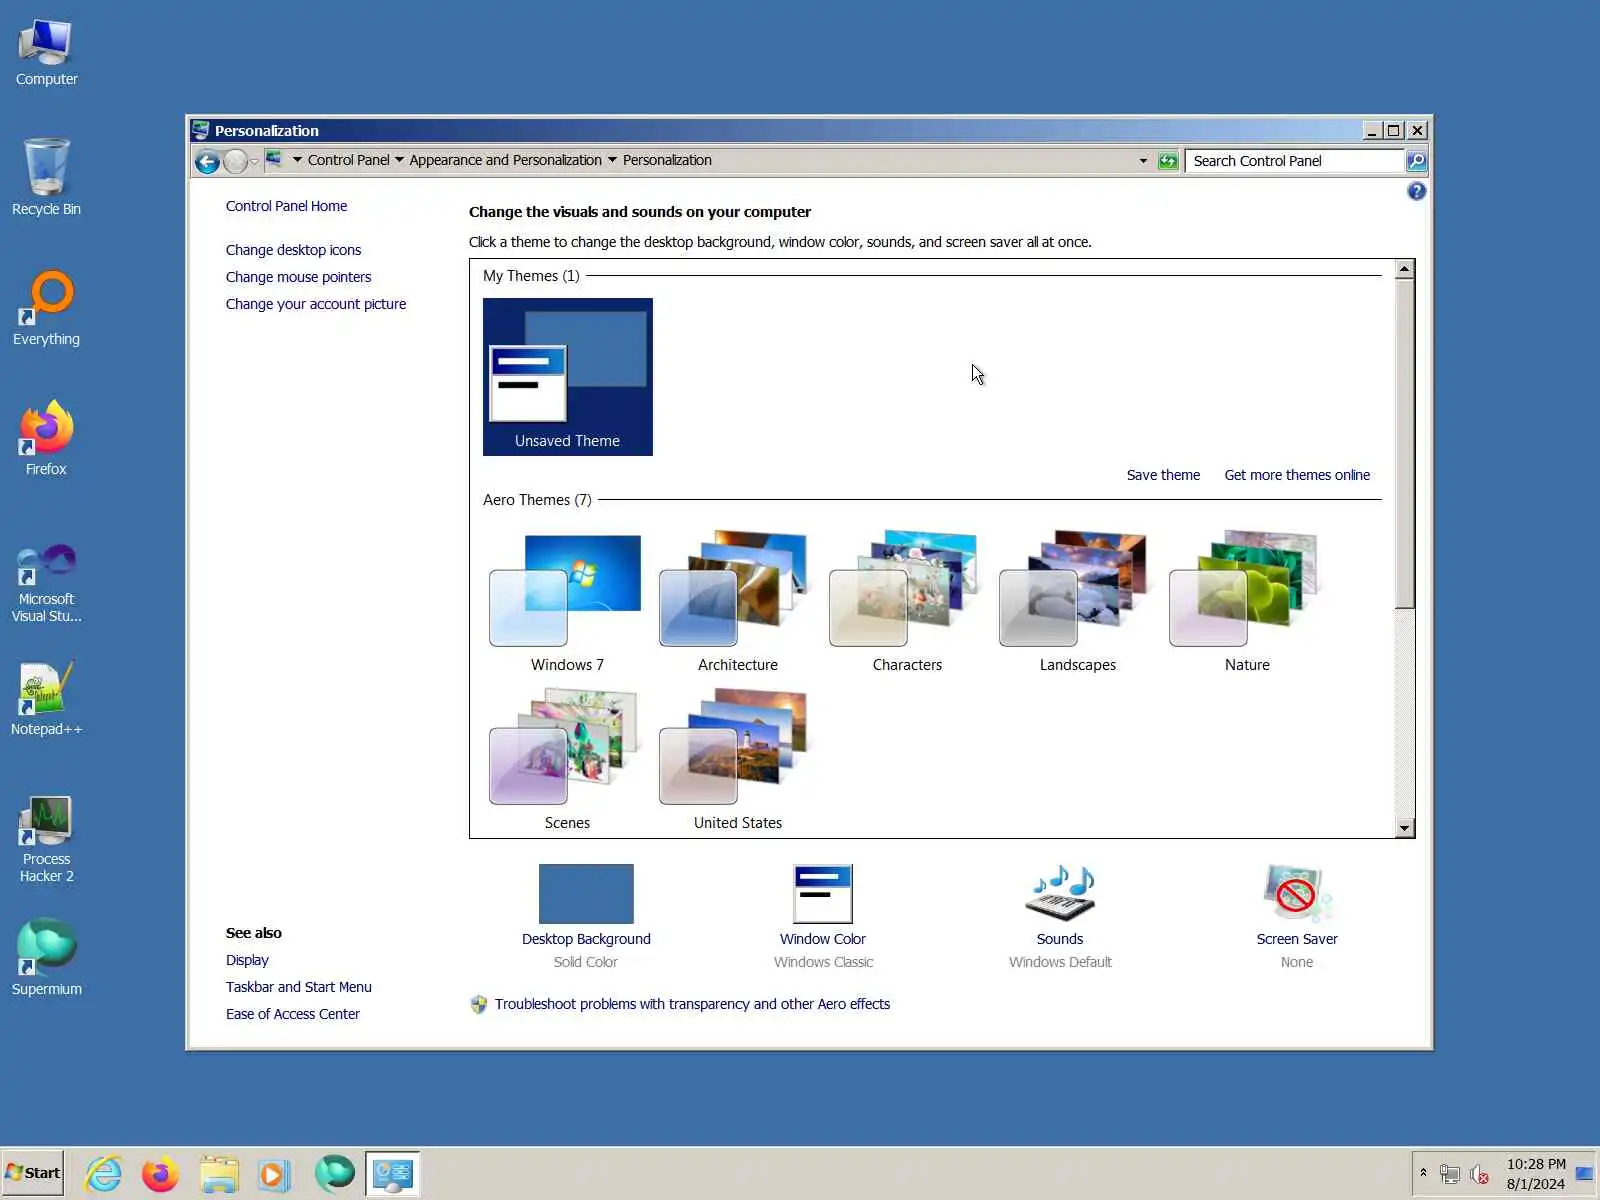Viewport: 1600px width, 1200px height.
Task: Open Windows Media Player from taskbar
Action: click(274, 1174)
